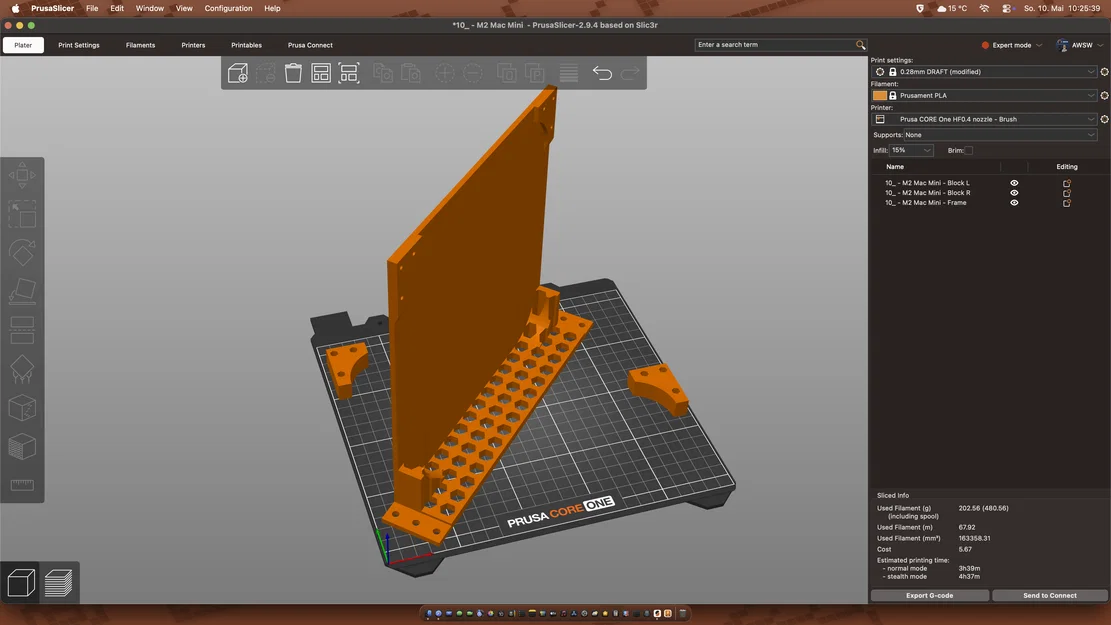The image size is (1111, 625).
Task: Click the Remove instance minus icon
Action: point(473,73)
